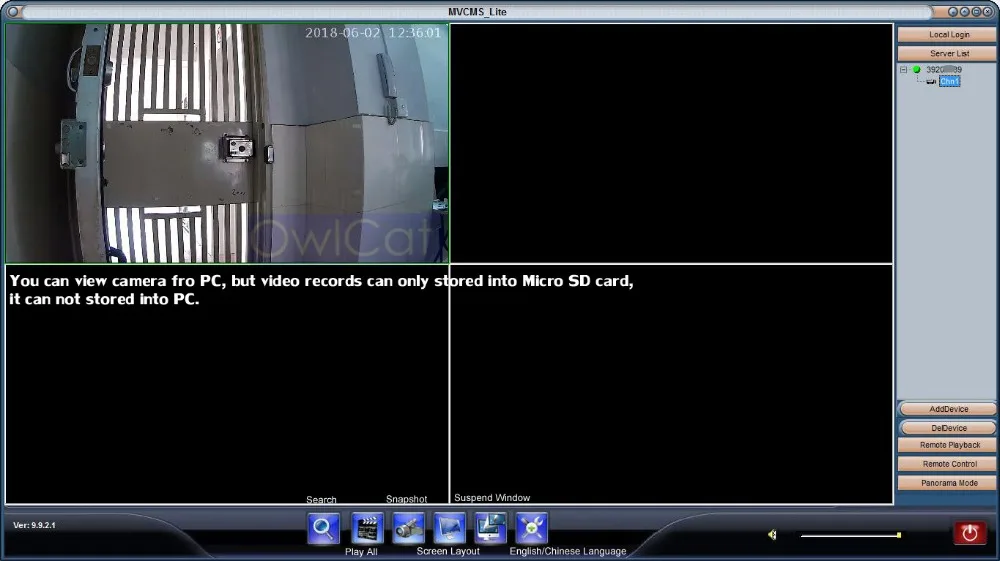Viewport: 1000px width, 561px height.
Task: Click the Play All clapperboard icon
Action: (x=367, y=528)
